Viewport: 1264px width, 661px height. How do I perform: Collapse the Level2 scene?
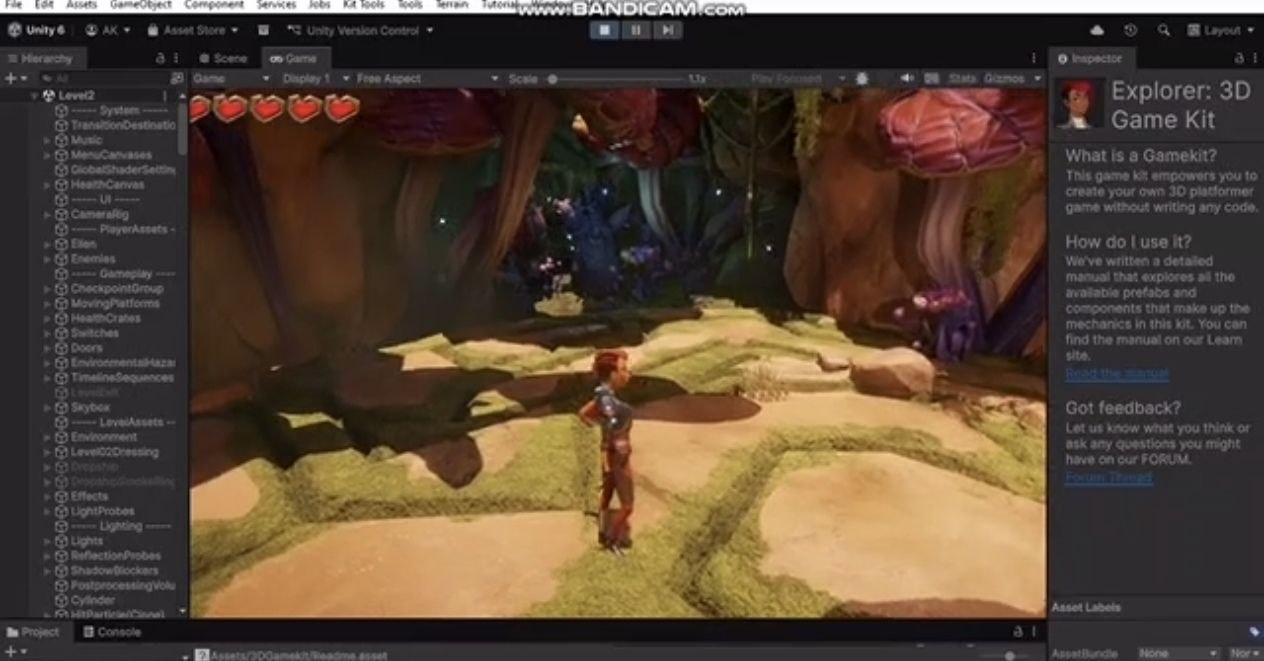[34, 95]
